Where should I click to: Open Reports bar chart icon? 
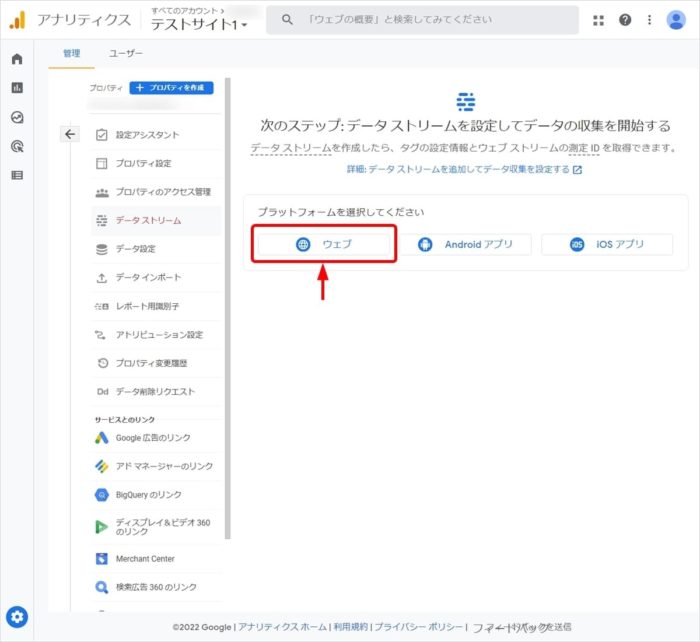[17, 88]
